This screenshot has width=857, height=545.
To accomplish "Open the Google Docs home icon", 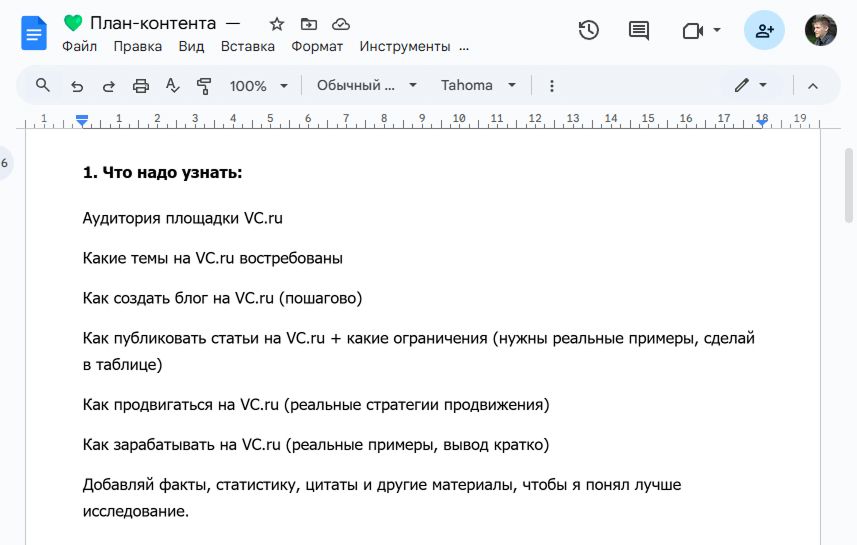I will (x=33, y=33).
